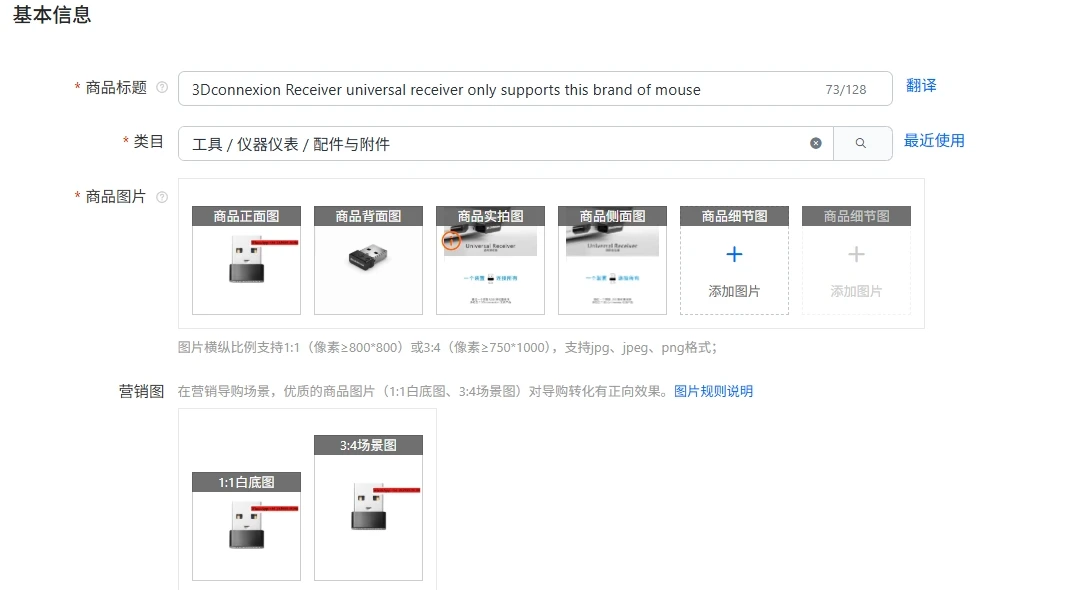Select the 商品背面图 thumbnail

[x=368, y=261]
